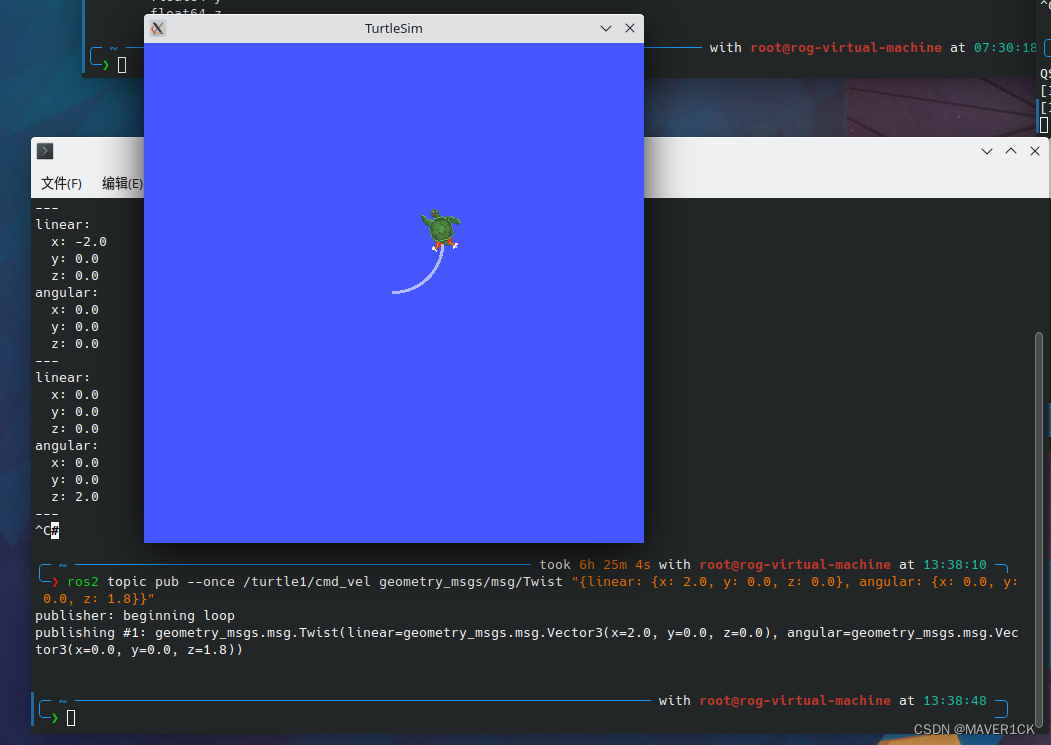
Task: Minimize the TurtleSim window with chevron
Action: (x=606, y=28)
